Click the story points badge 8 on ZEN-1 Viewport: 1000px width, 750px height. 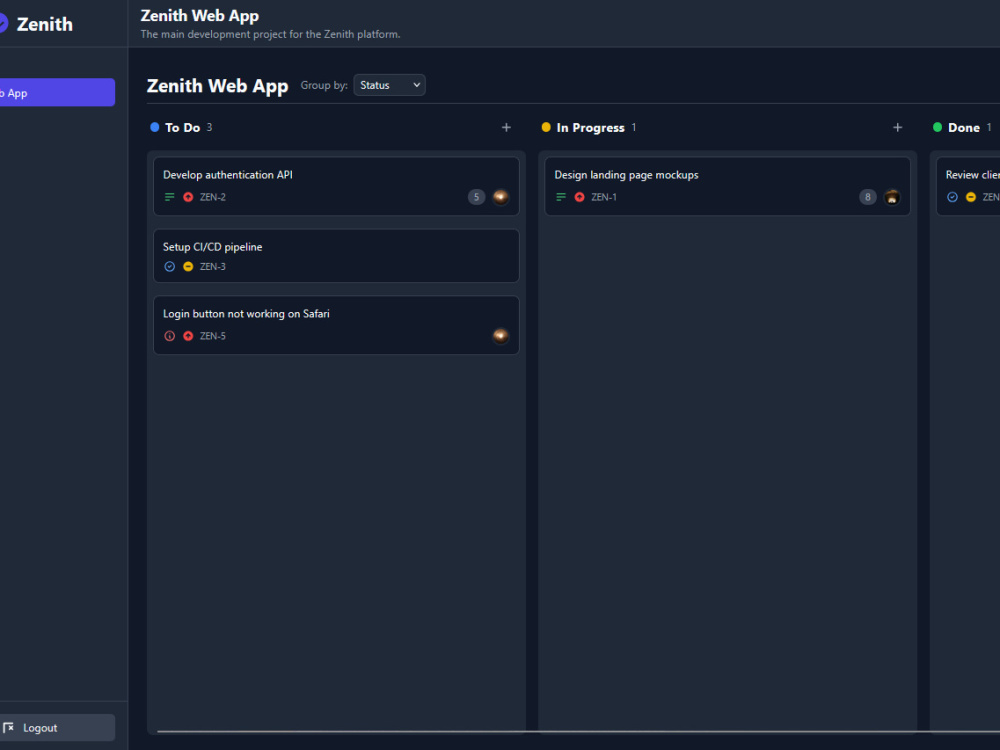(867, 197)
